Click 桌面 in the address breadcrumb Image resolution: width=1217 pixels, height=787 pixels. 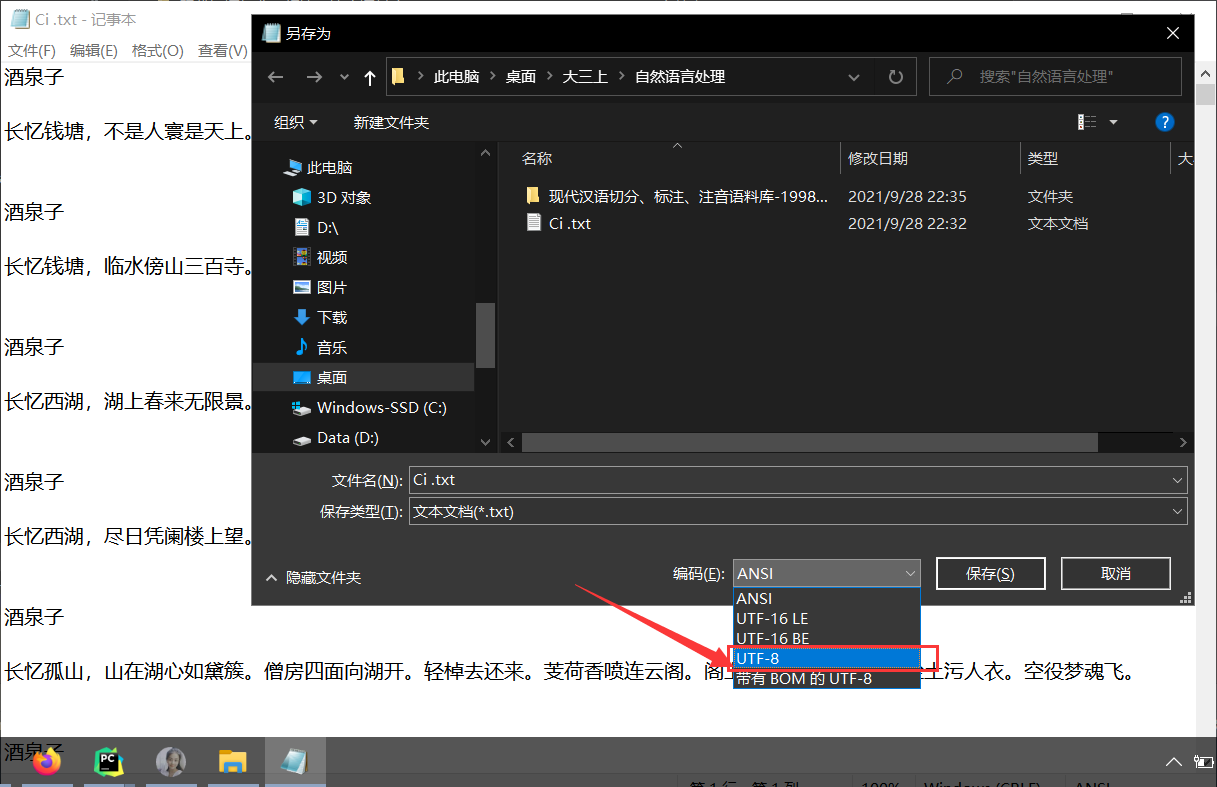pos(520,77)
